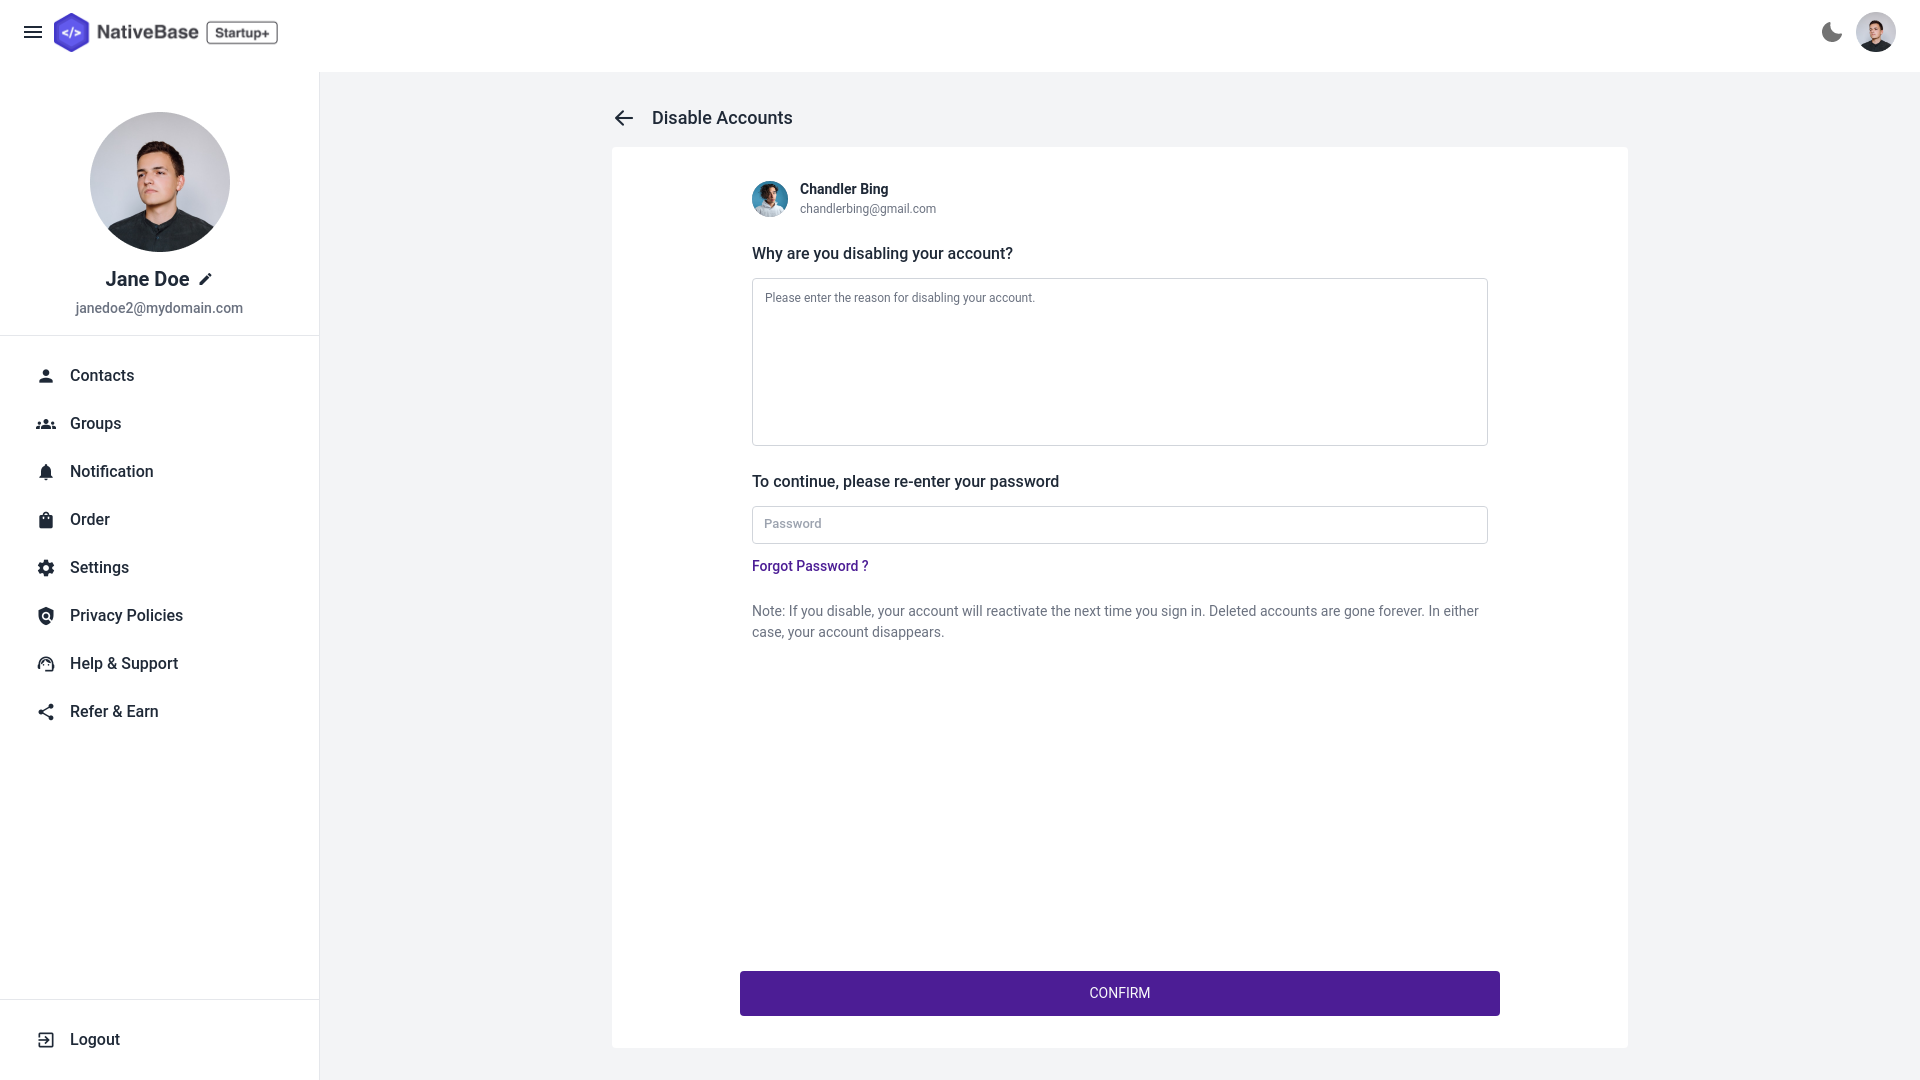The image size is (1920, 1080).
Task: Open Order section in sidebar
Action: pos(90,520)
